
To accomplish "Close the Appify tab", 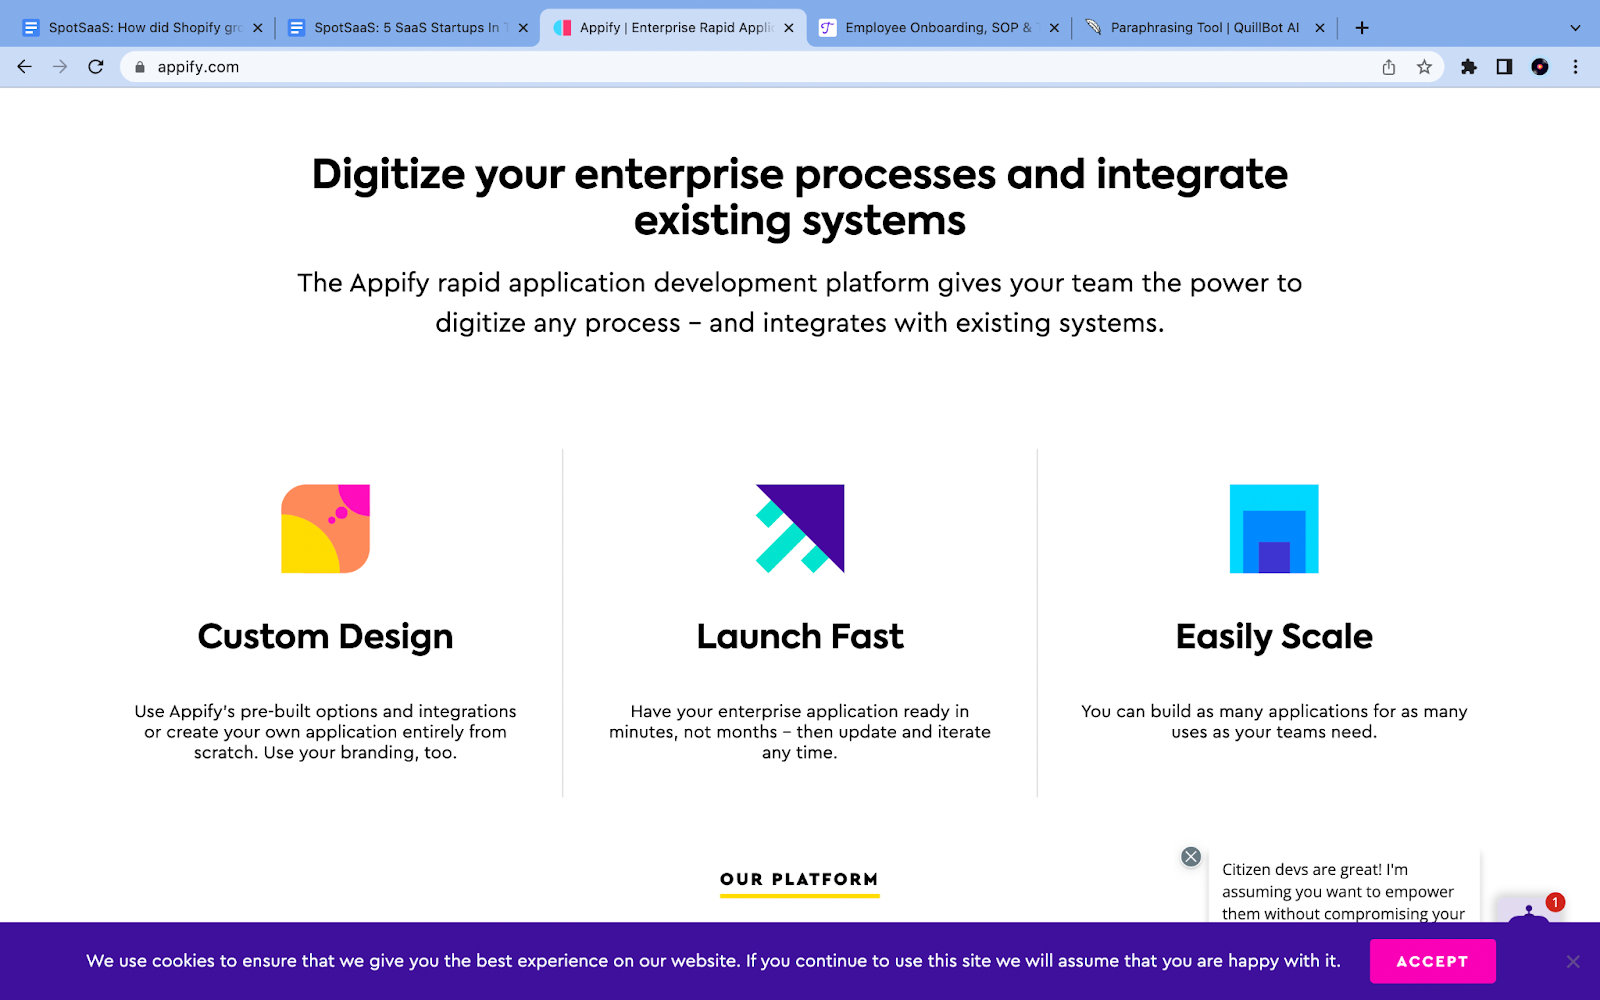I will click(789, 28).
